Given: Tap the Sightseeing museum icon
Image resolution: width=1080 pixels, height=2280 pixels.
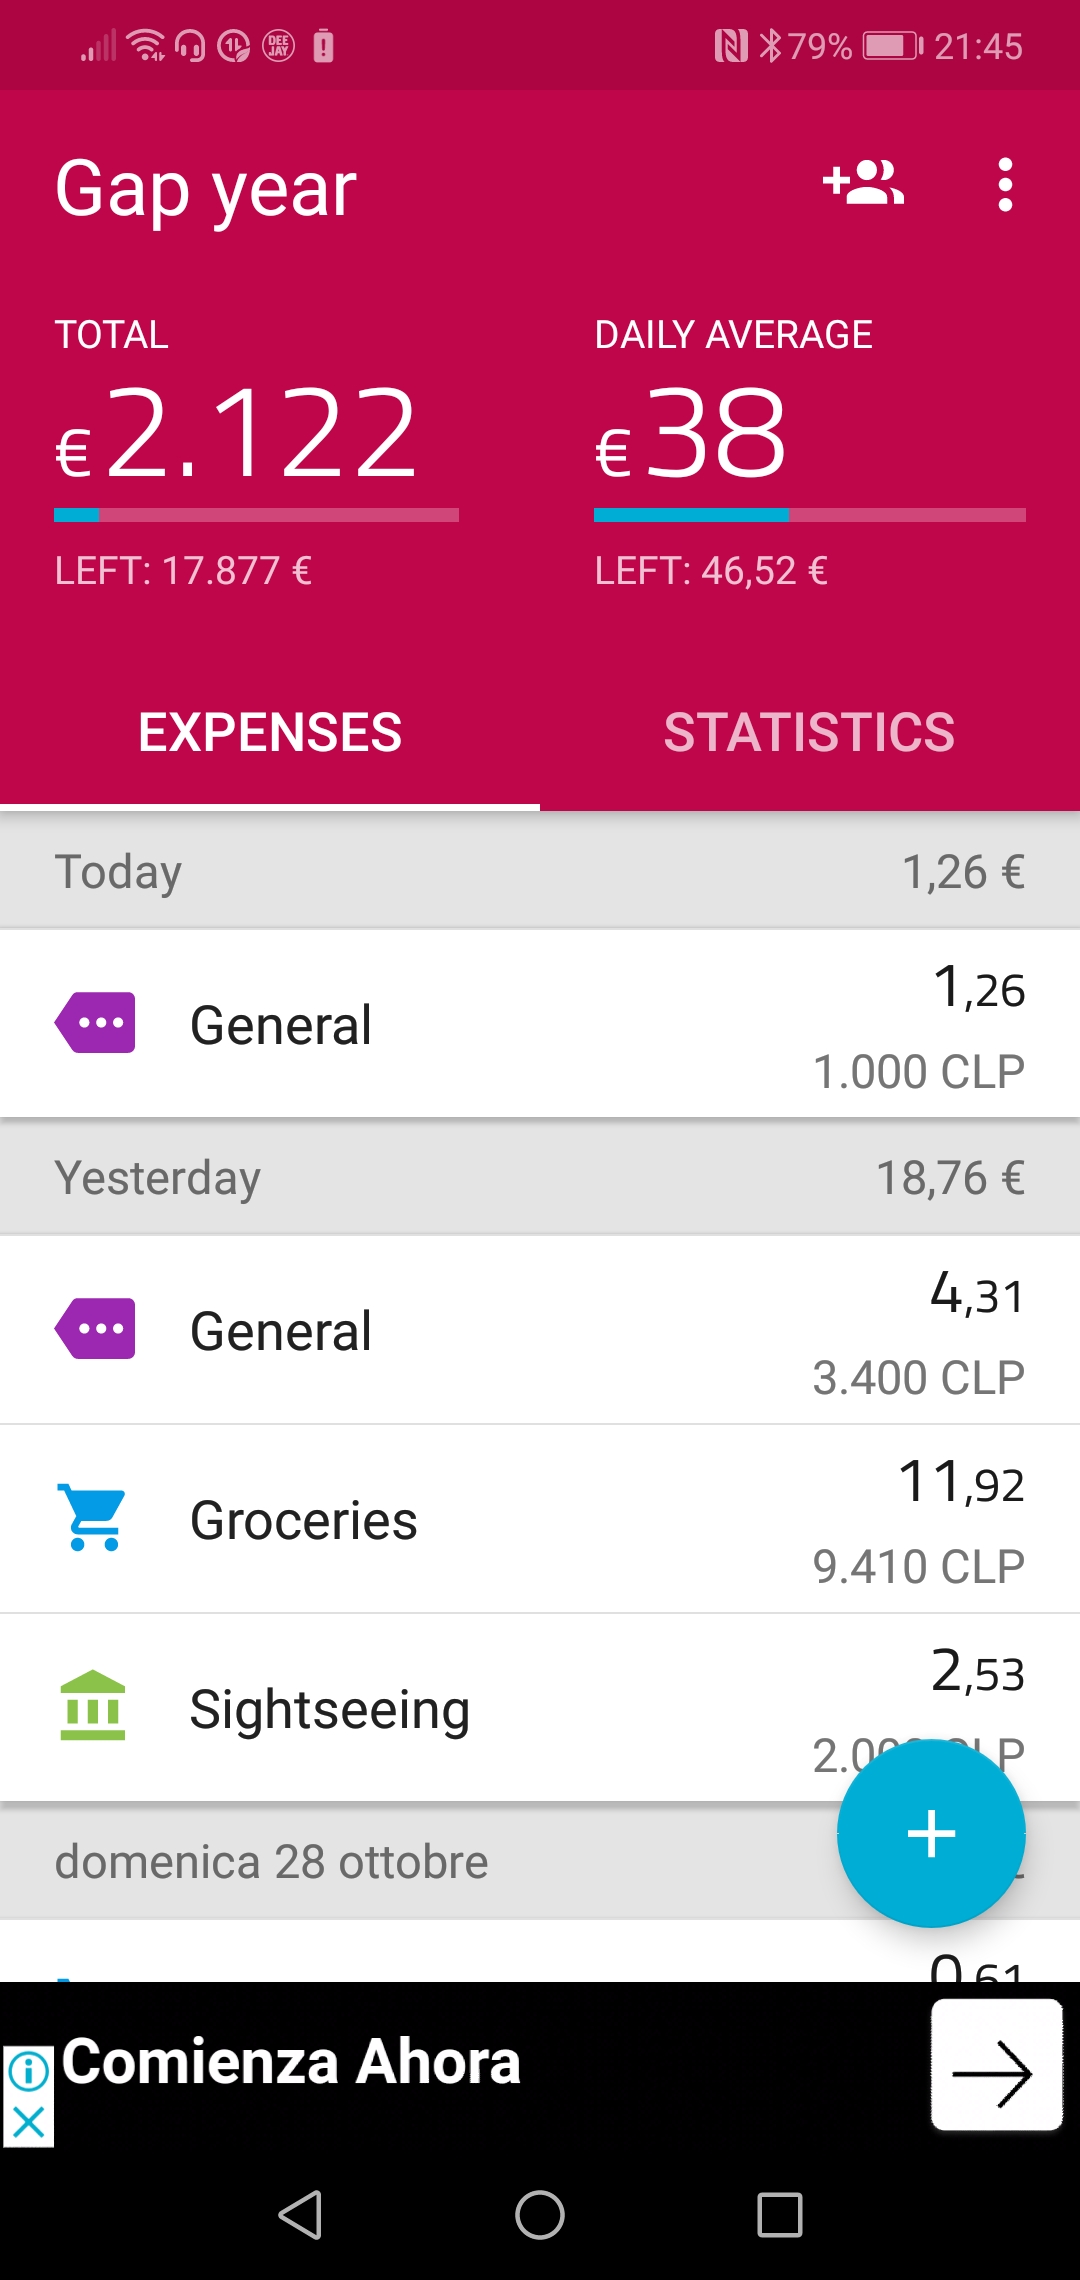Looking at the screenshot, I should coord(92,1705).
